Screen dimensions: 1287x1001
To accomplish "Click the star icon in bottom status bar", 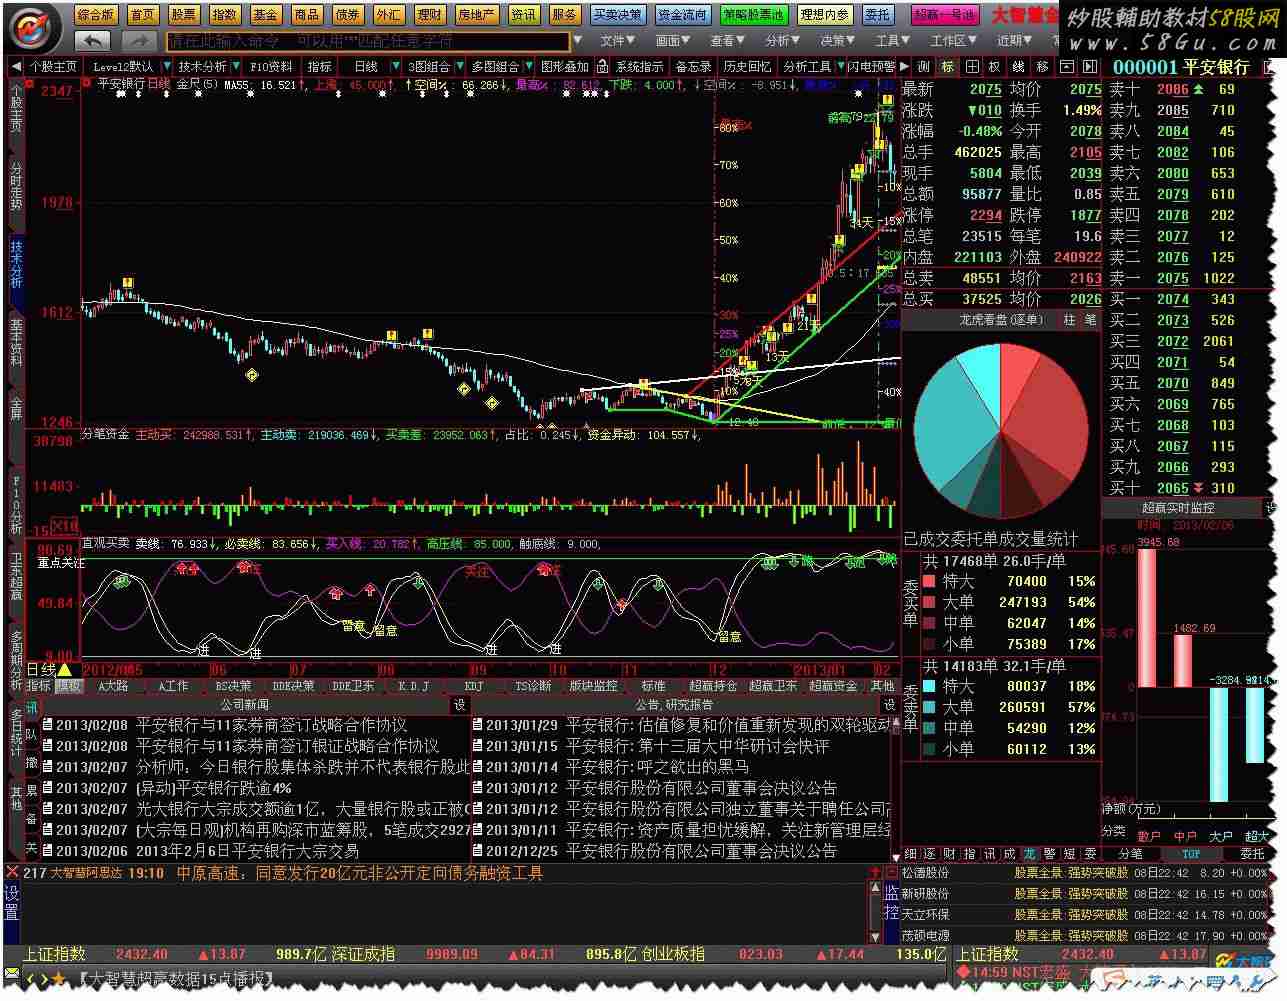I will [59, 978].
